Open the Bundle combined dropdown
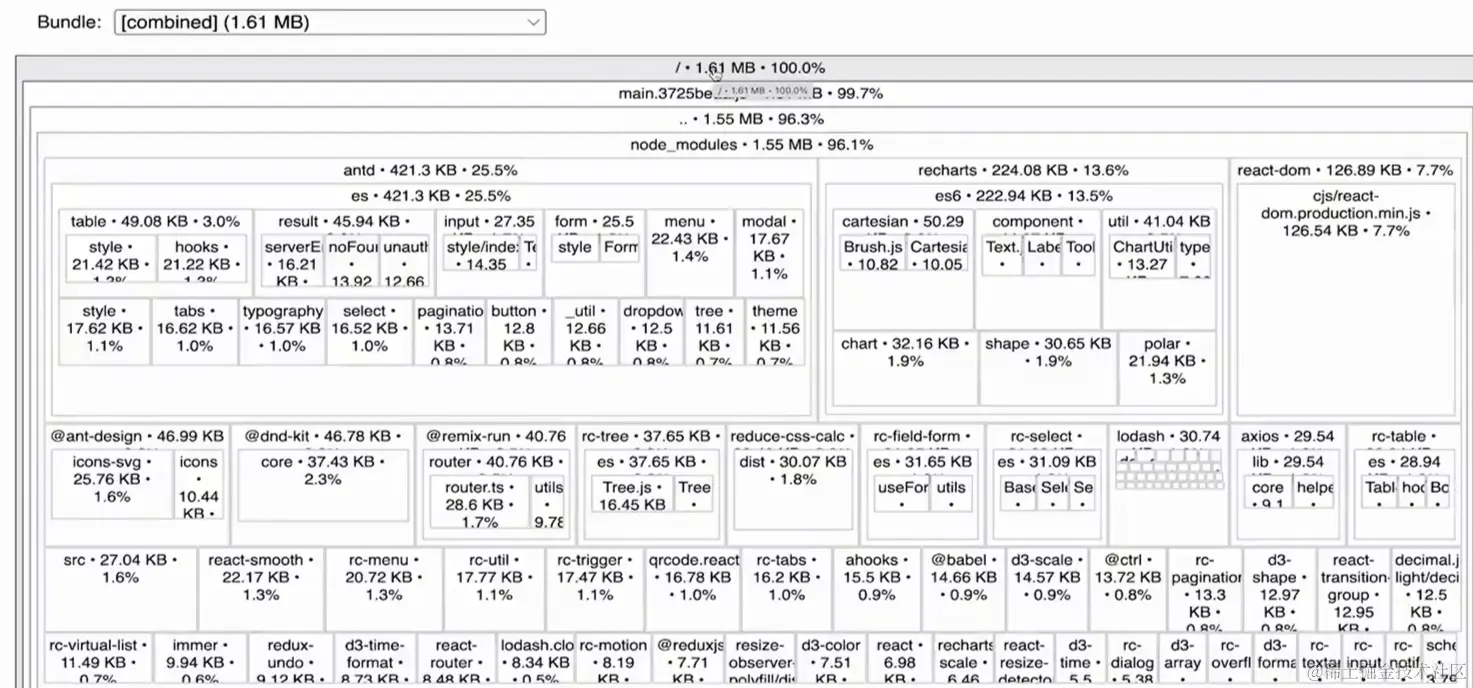Screen dimensions: 1473x688 click(330, 22)
